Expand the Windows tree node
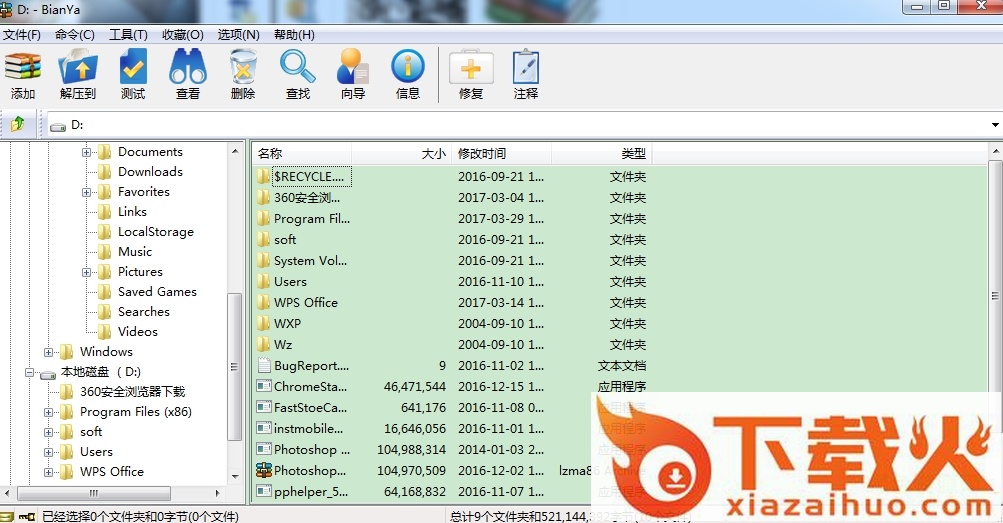Viewport: 1003px width, 523px height. [x=48, y=352]
